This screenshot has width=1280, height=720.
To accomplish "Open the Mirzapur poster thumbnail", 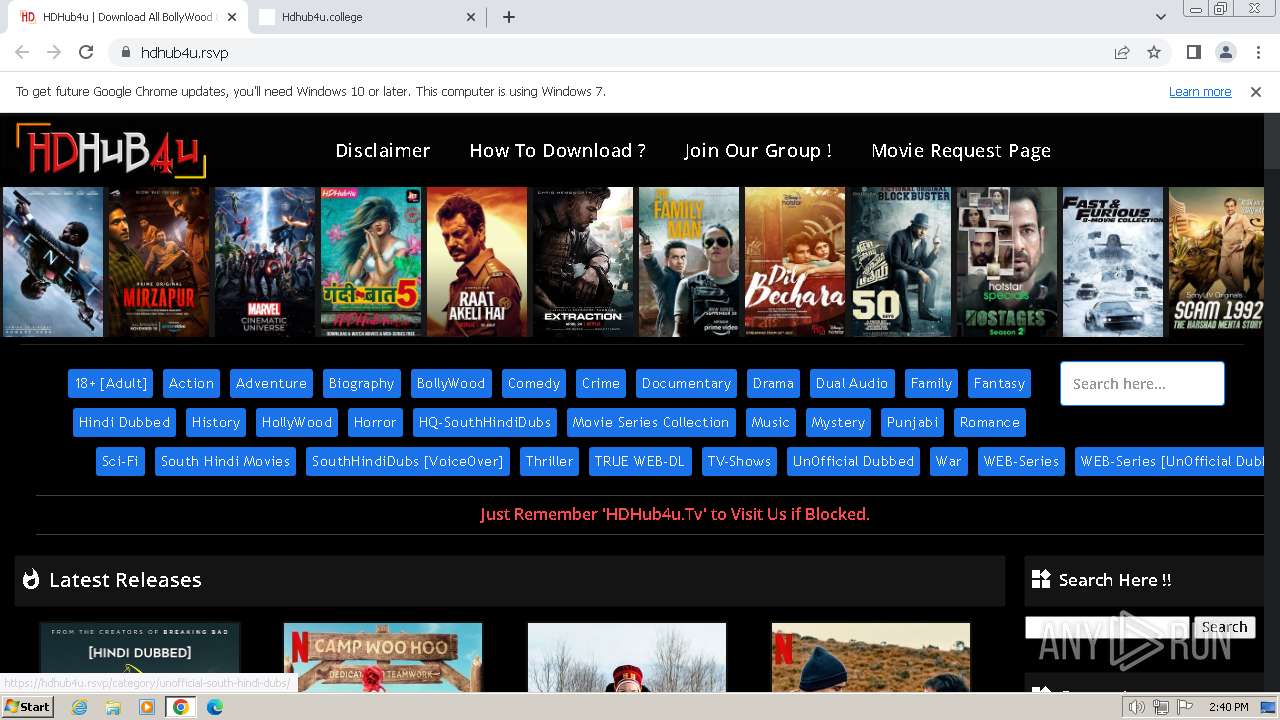I will pyautogui.click(x=159, y=262).
